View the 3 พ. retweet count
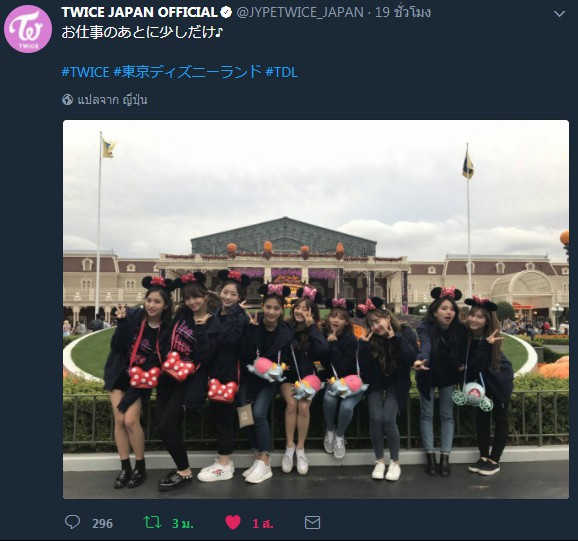Viewport: 578px width, 541px height. 182,523
